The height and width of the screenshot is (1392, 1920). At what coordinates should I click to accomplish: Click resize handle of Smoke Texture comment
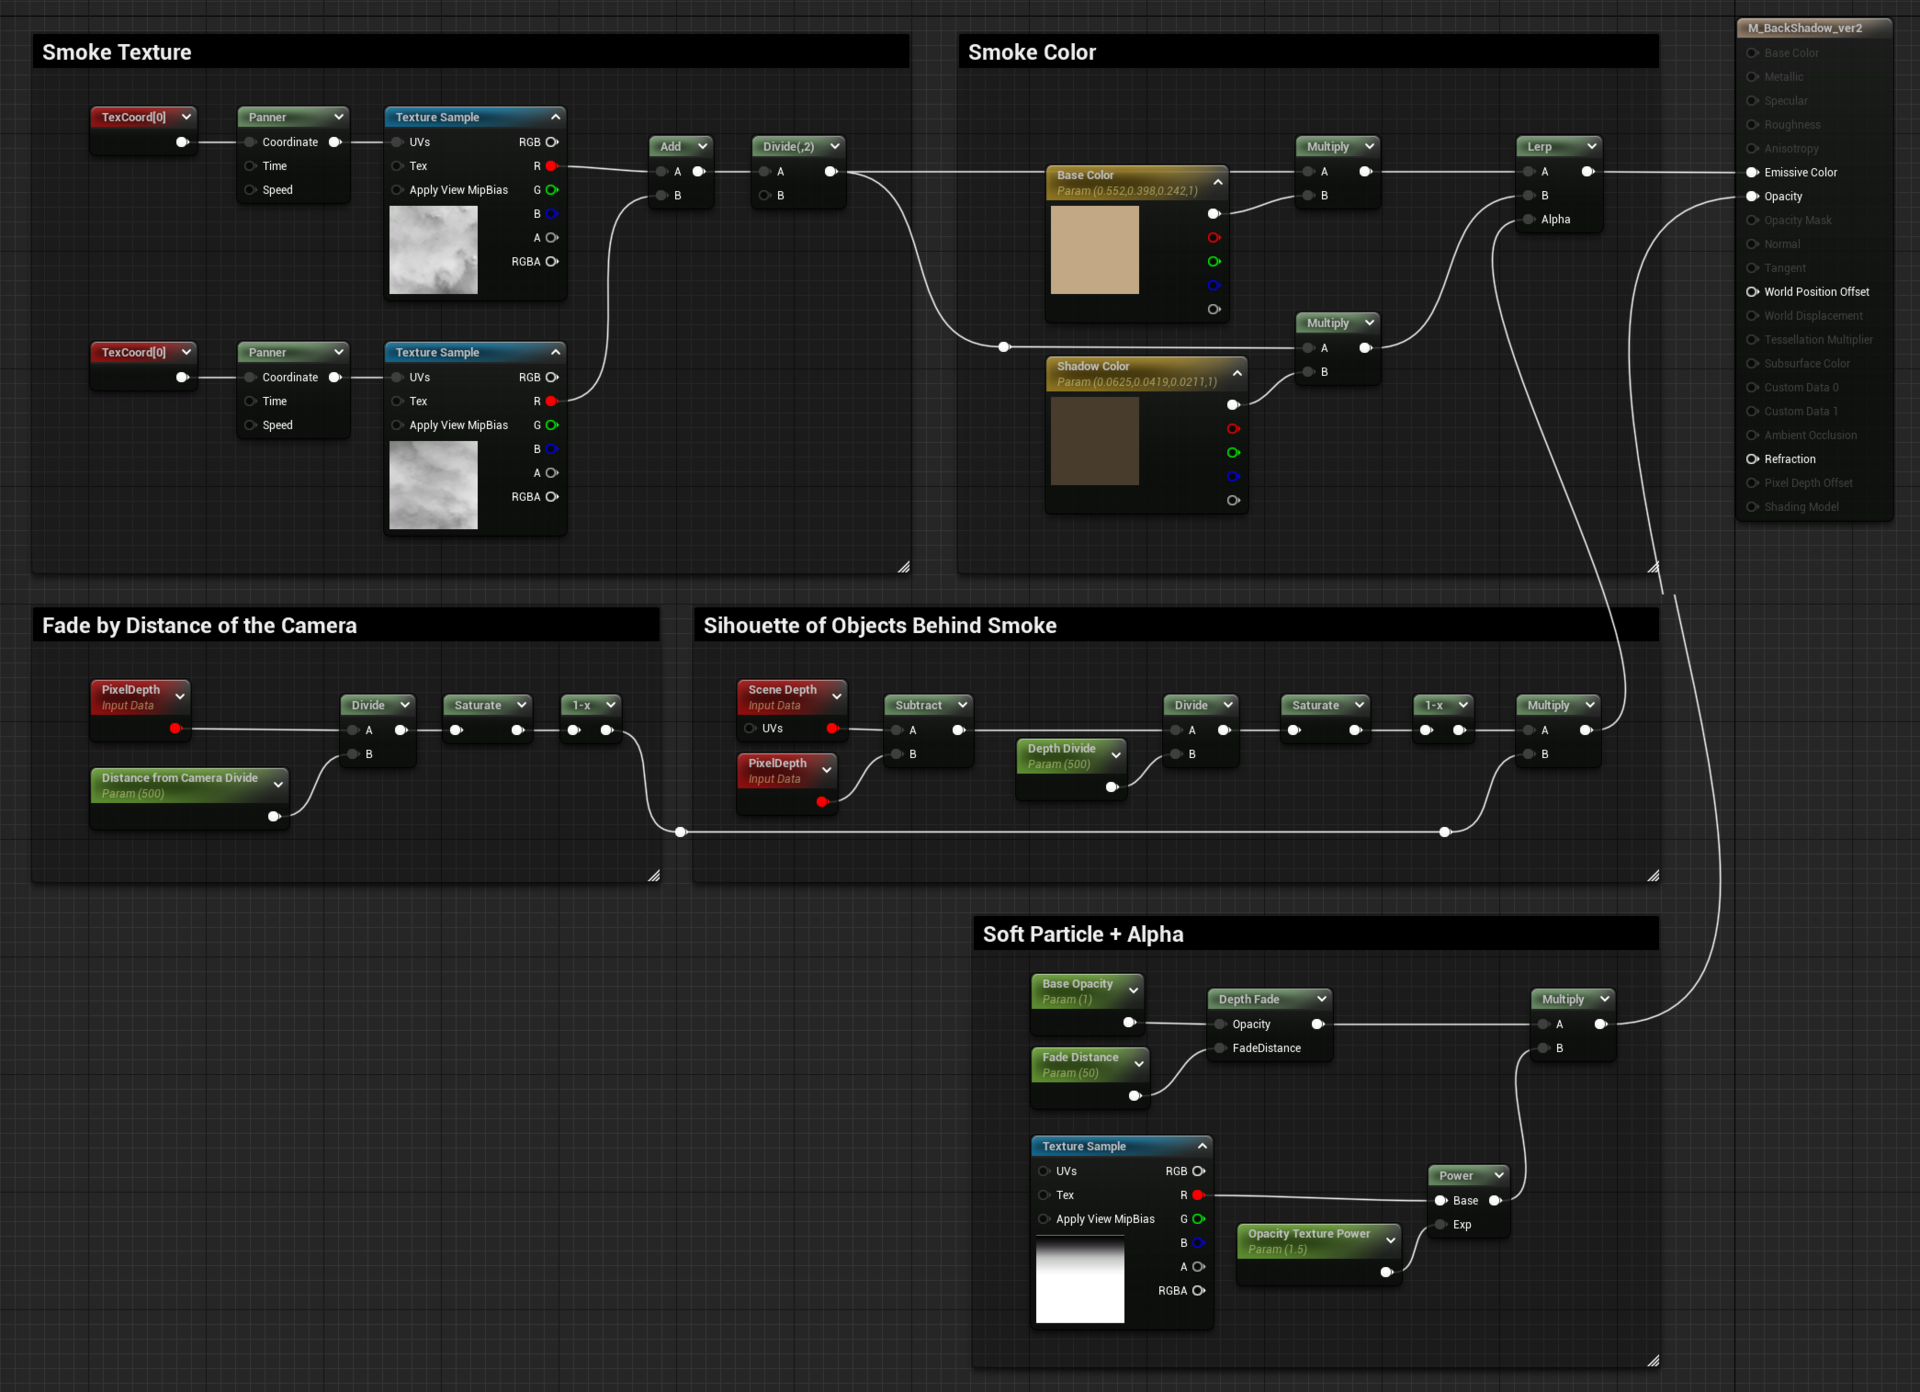(x=903, y=567)
